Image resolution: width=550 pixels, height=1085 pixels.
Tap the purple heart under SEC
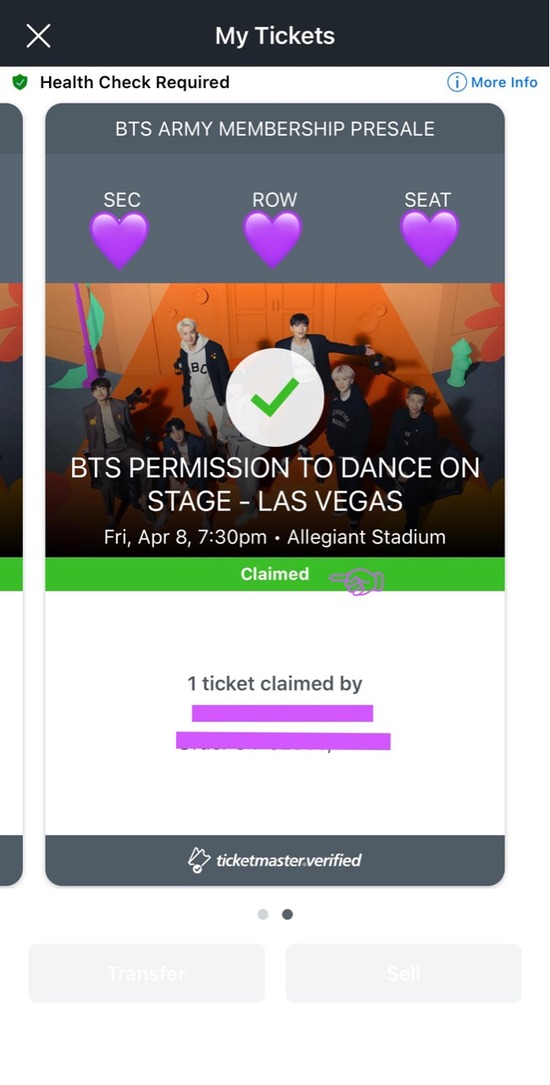point(119,239)
